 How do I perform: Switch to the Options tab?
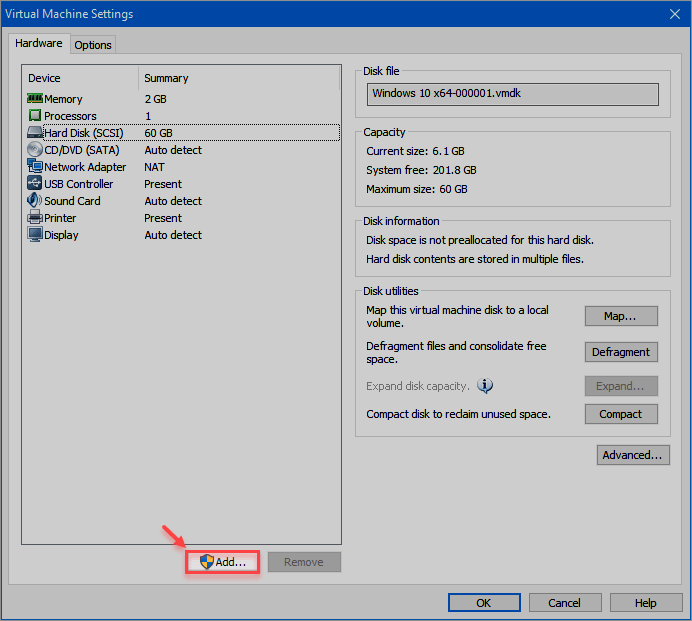pos(93,45)
